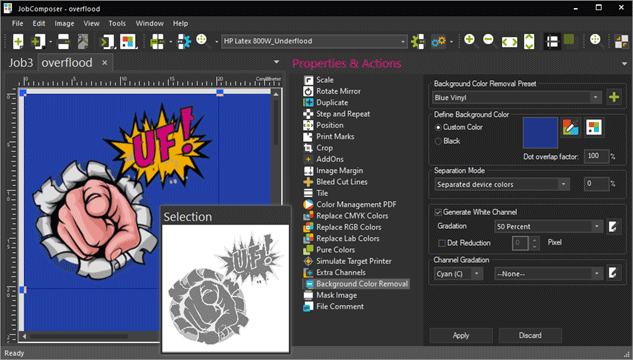Enable the Dot Reduction checkbox
This screenshot has width=633, height=360.
[x=442, y=243]
